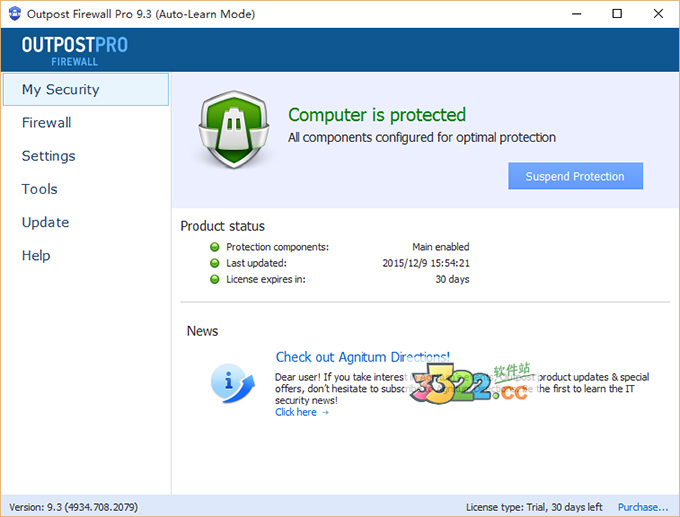This screenshot has width=680, height=517.
Task: Open the Tools section
Action: tap(39, 189)
